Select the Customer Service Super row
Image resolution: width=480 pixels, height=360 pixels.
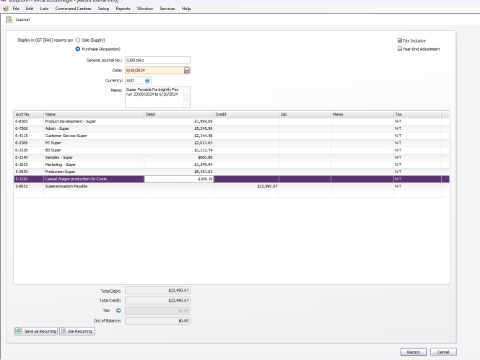231,136
